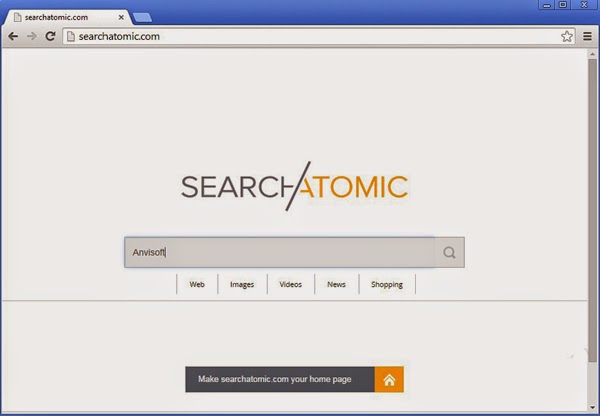Open a new tab
Image resolution: width=600 pixels, height=416 pixels.
(142, 18)
